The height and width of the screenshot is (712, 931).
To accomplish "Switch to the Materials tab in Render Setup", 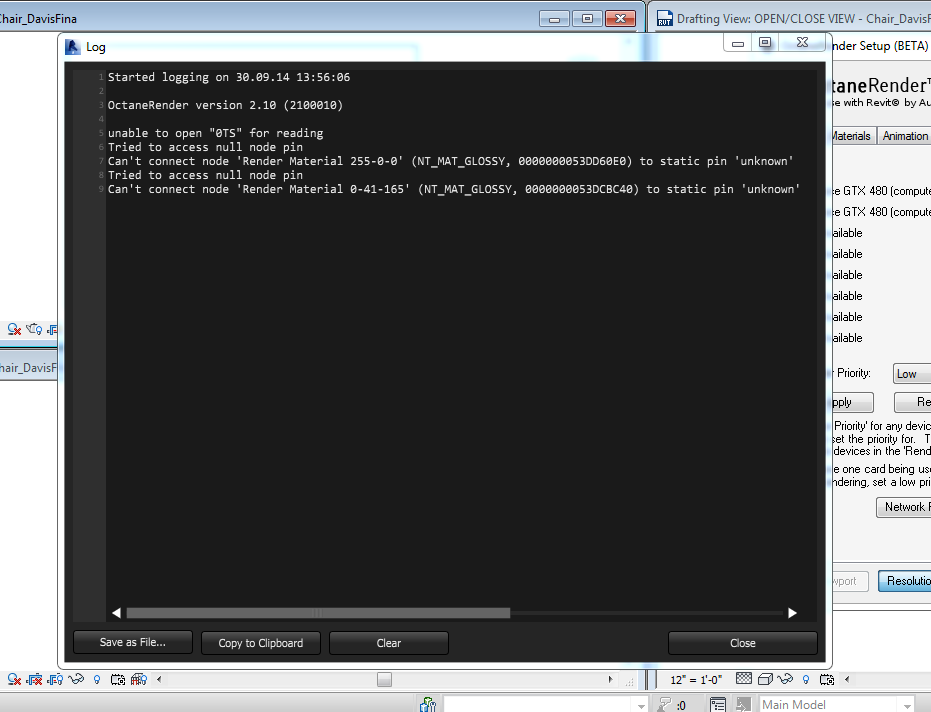I will pos(851,136).
